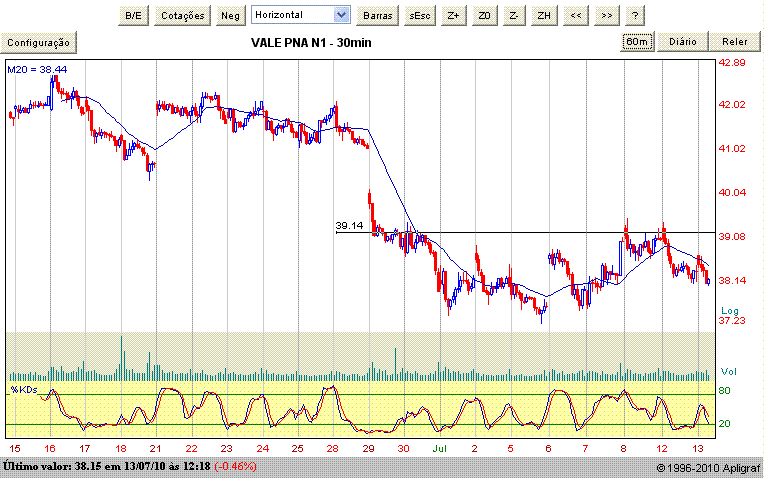Click the Último valor status text
Viewport: 764px width, 478px height.
(107, 466)
